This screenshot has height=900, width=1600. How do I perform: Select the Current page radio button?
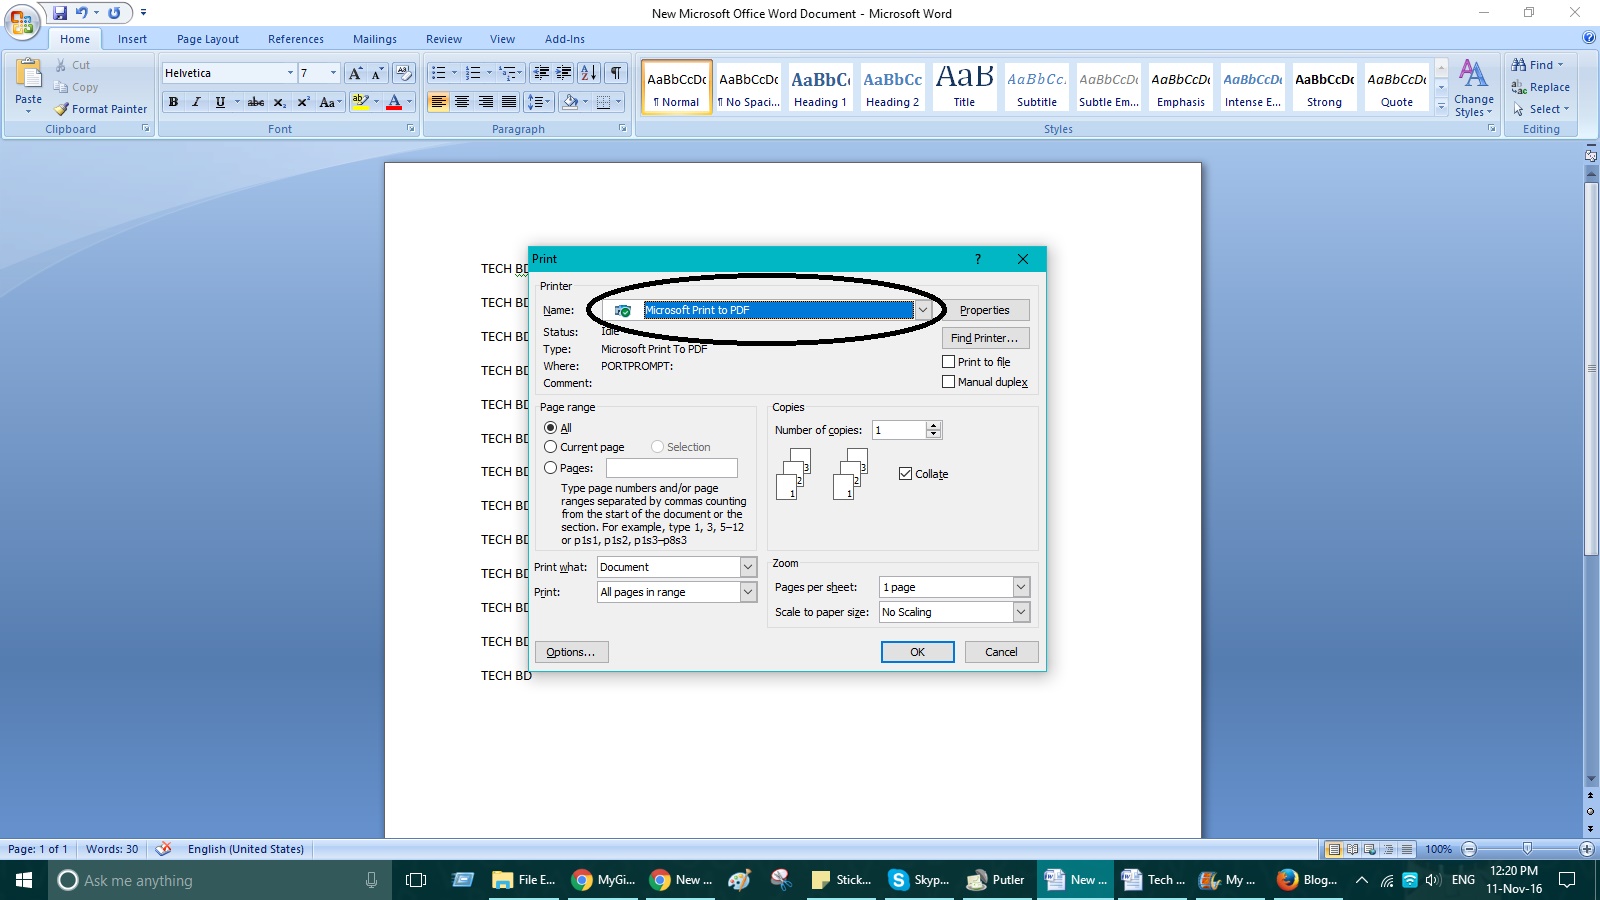click(551, 447)
